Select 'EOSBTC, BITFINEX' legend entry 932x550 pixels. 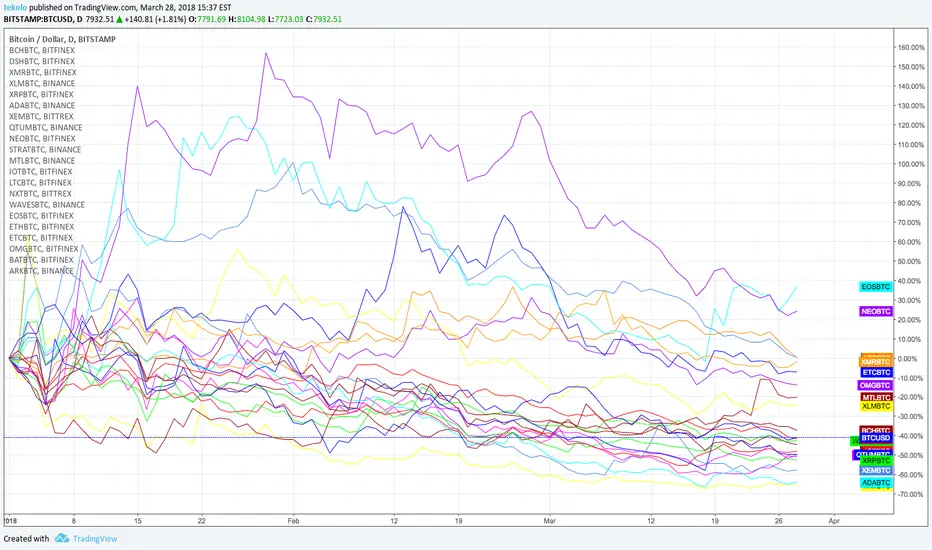coord(41,216)
